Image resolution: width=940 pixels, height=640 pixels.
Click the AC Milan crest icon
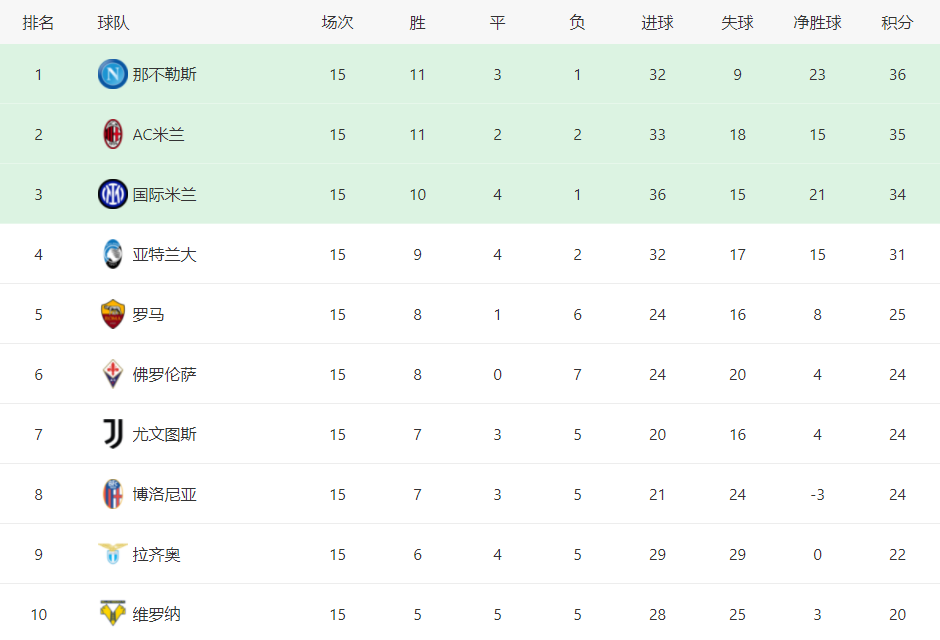click(x=113, y=134)
